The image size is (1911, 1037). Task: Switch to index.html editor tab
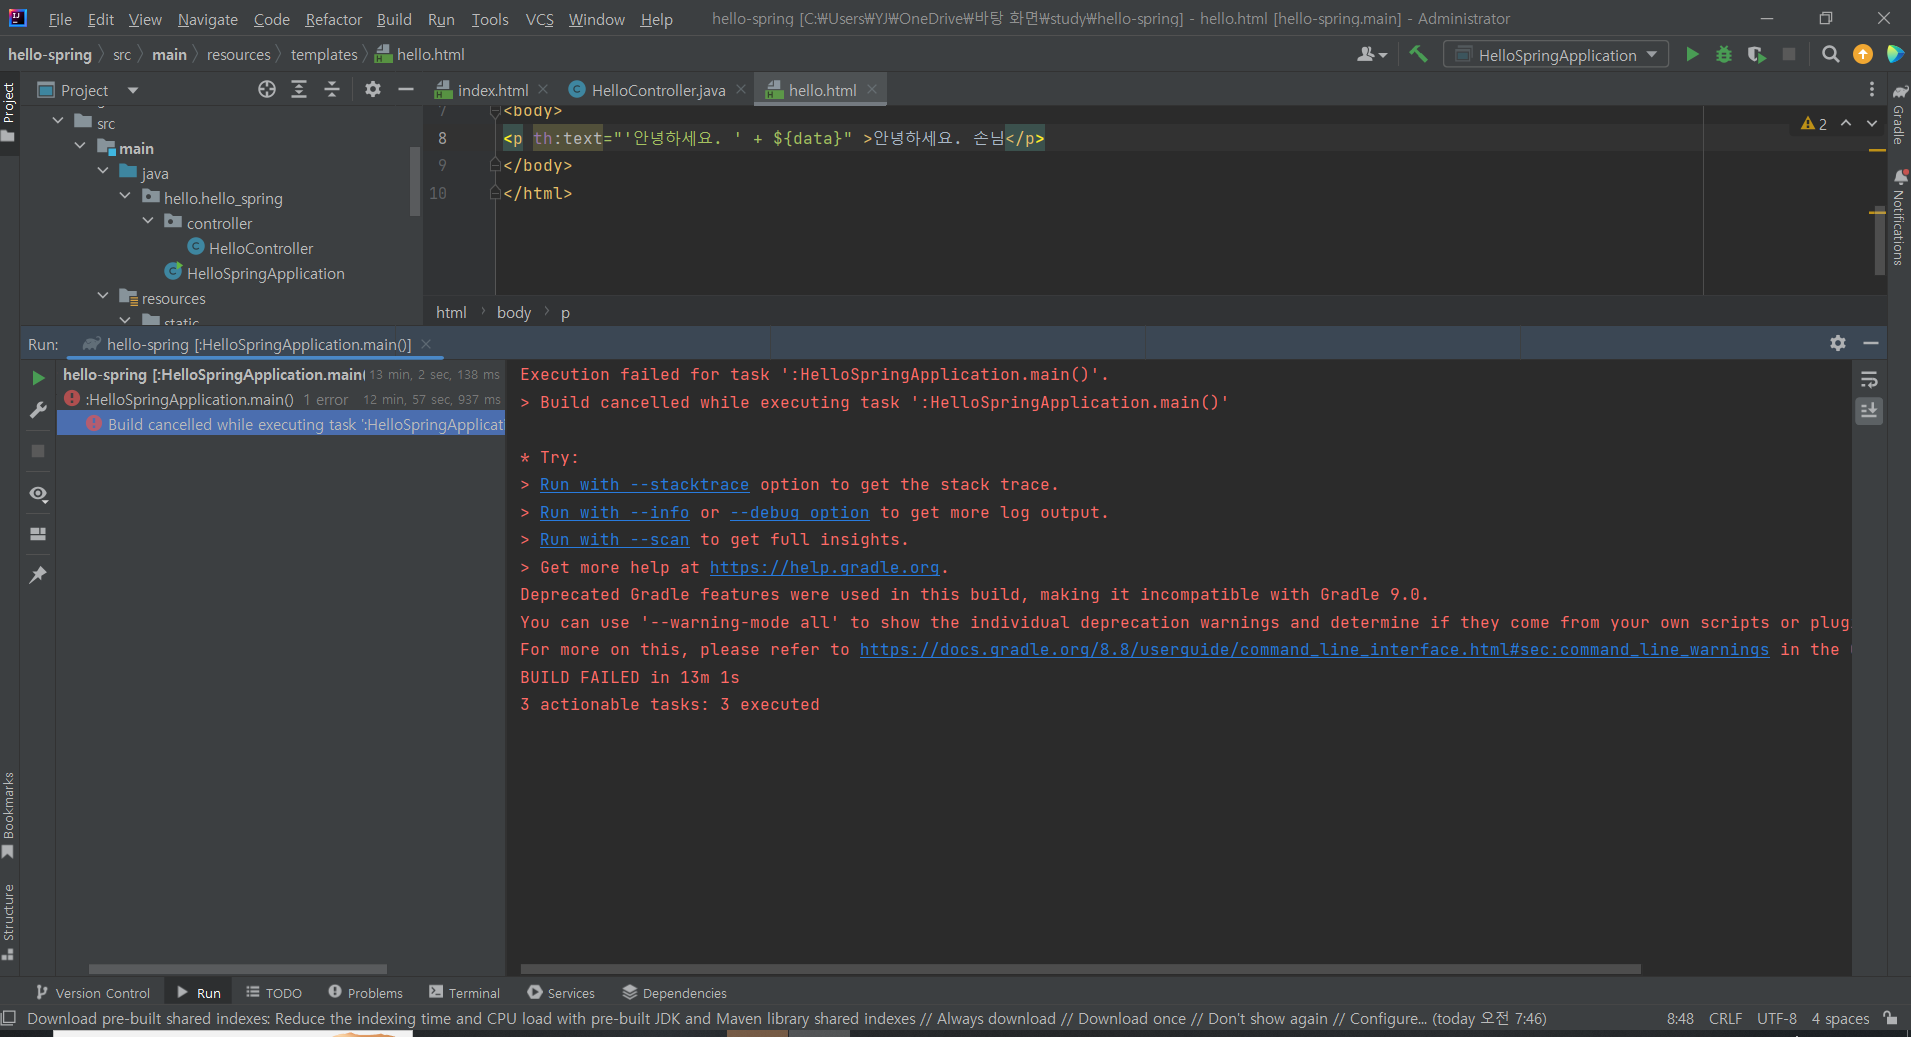pos(492,90)
